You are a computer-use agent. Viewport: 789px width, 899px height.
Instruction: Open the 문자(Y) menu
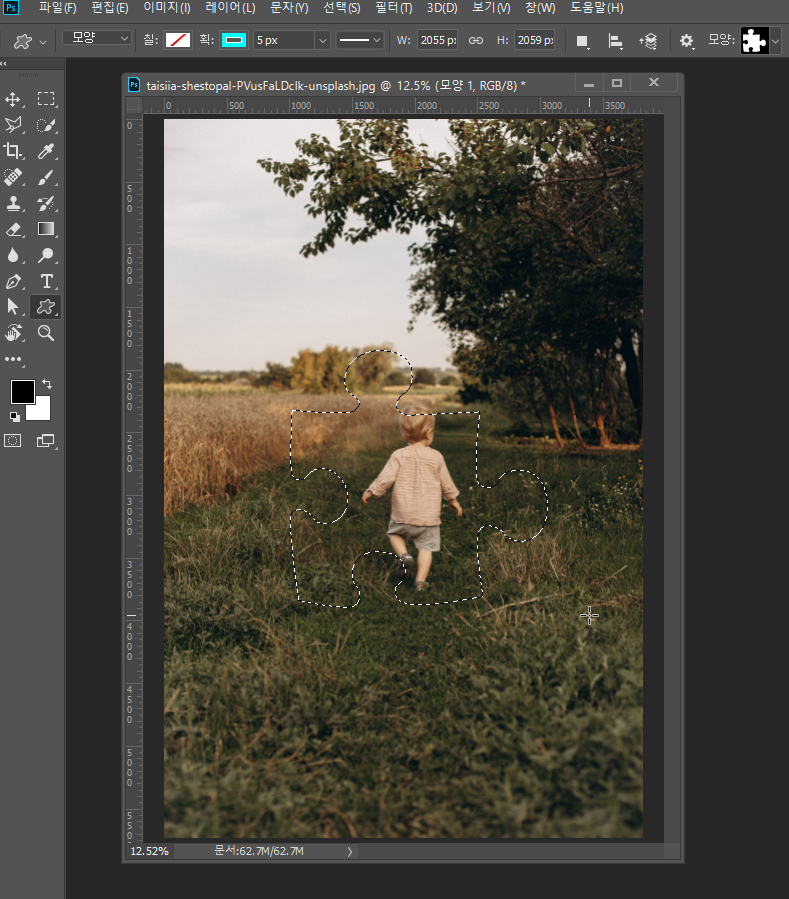289,8
